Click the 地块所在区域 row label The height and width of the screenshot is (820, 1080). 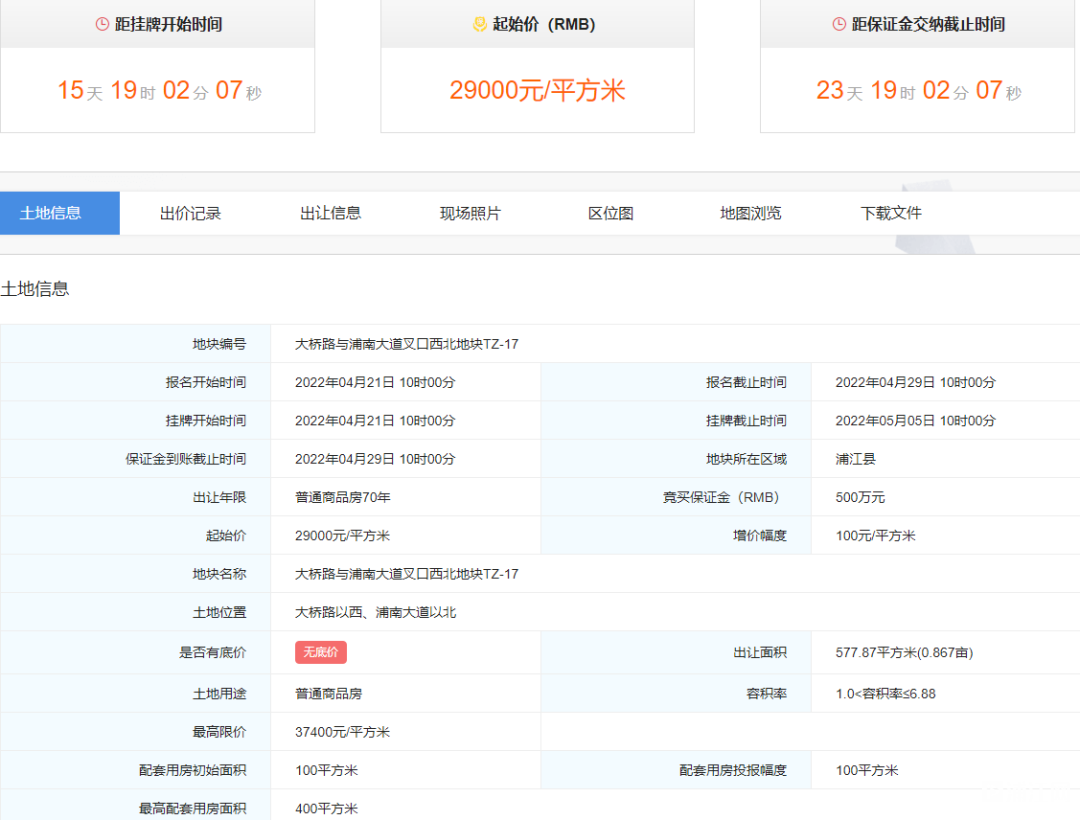[747, 459]
